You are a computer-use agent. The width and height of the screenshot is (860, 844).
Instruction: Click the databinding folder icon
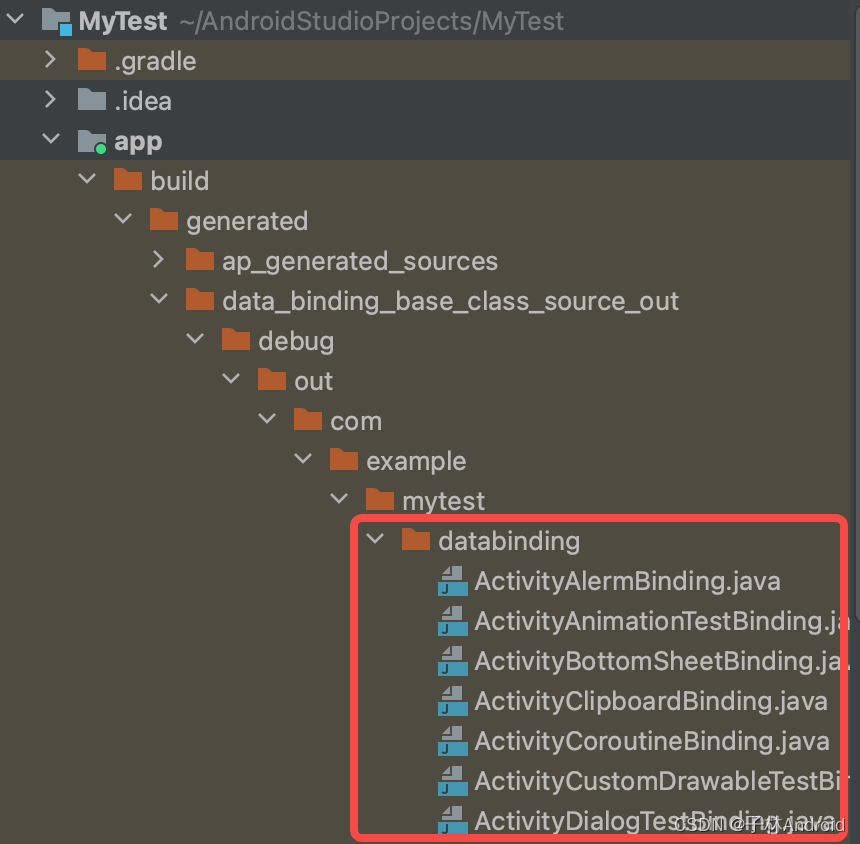416,540
